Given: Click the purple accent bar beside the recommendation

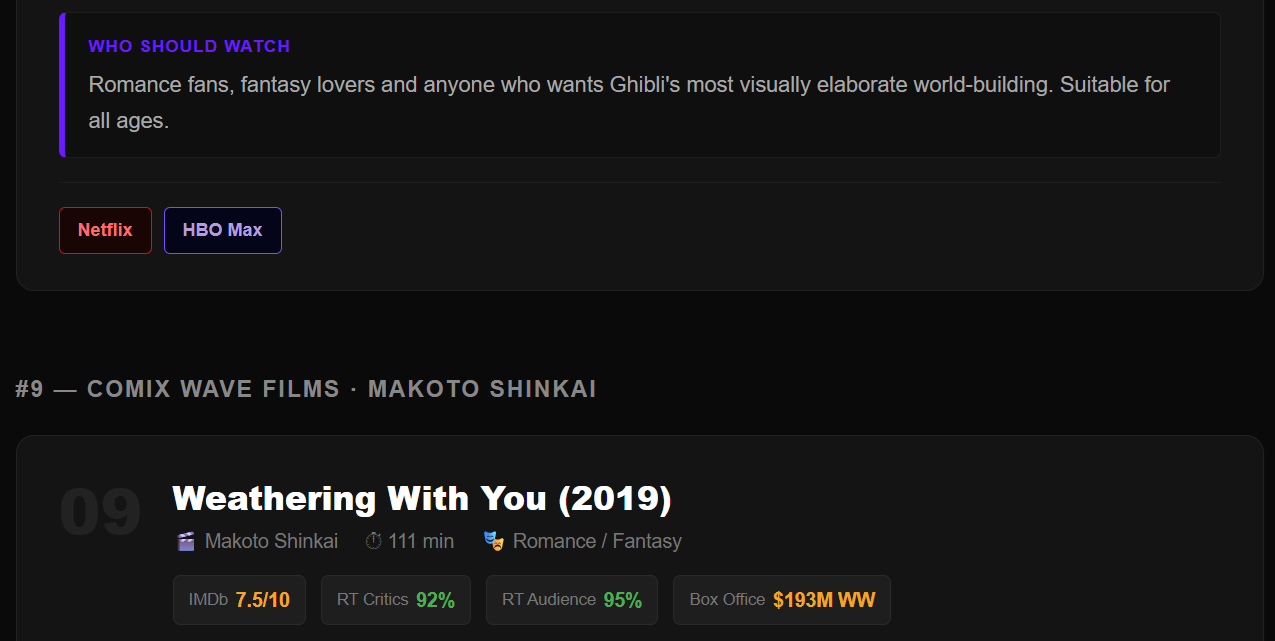Looking at the screenshot, I should point(62,85).
